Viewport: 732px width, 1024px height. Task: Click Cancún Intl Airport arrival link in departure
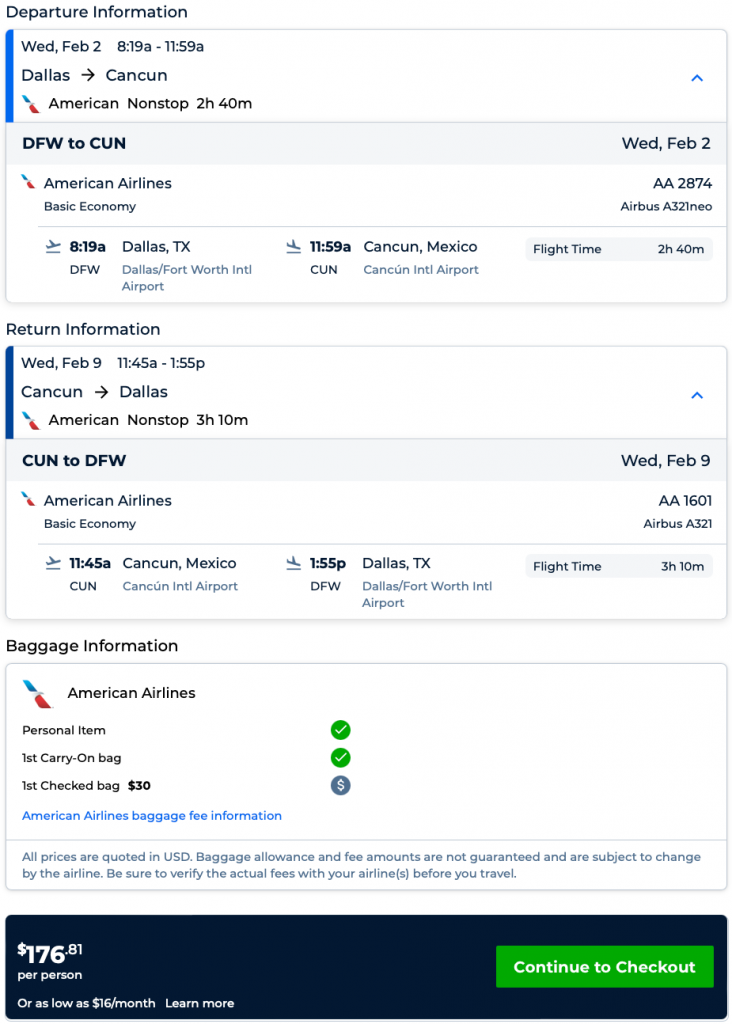coord(421,270)
